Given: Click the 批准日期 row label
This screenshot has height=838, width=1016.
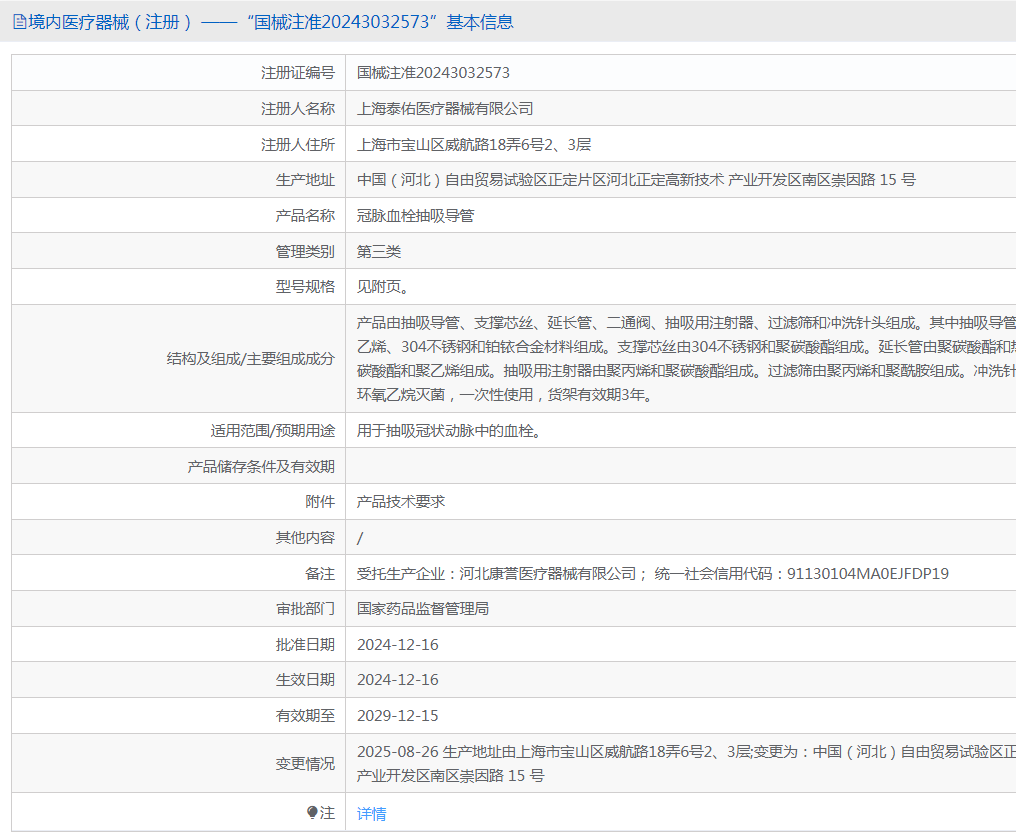Looking at the screenshot, I should click(305, 645).
